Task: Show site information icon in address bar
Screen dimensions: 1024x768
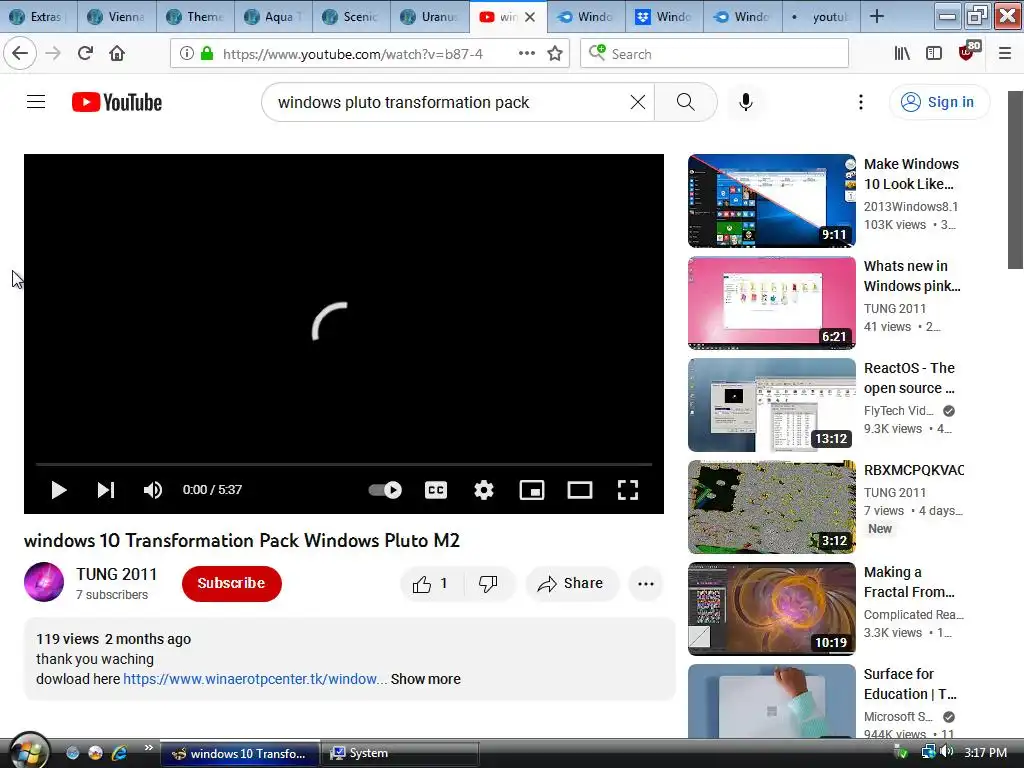Action: tap(186, 54)
